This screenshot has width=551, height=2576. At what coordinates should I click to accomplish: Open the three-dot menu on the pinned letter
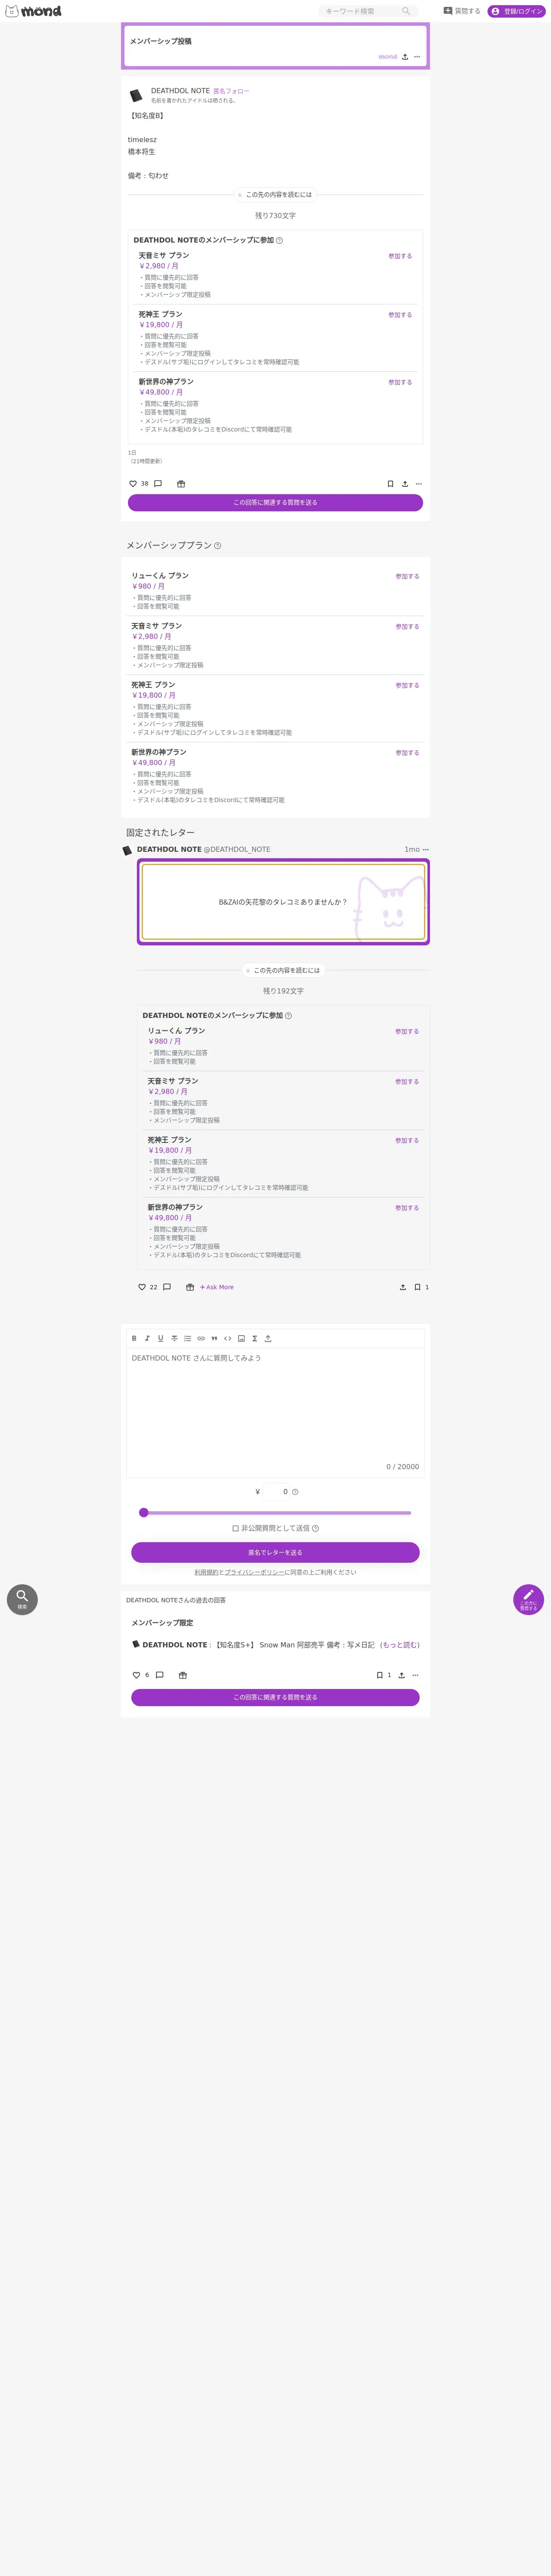[426, 849]
